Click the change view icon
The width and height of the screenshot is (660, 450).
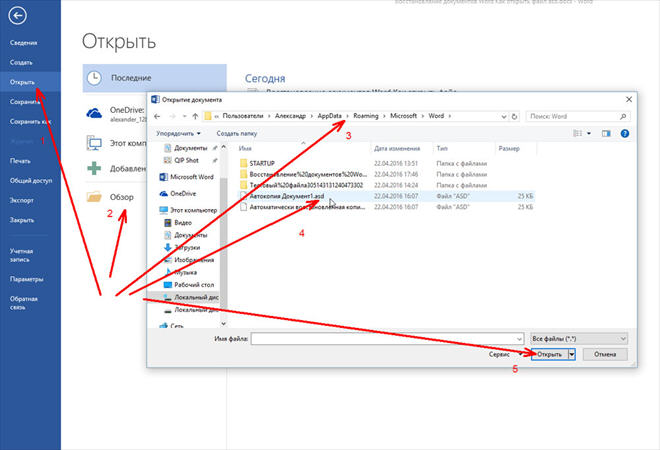point(578,133)
